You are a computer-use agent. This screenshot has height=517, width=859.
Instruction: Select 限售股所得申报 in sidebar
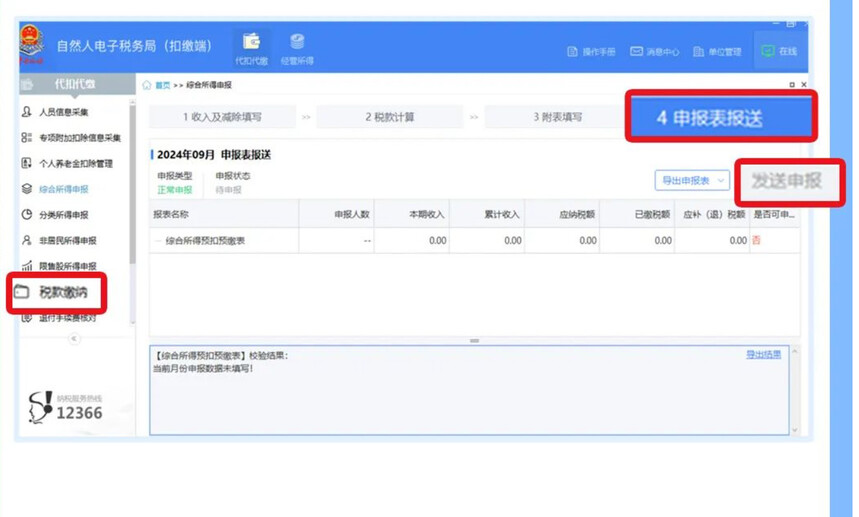(59, 266)
